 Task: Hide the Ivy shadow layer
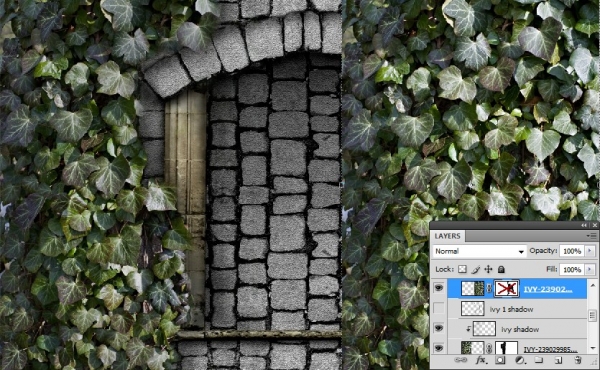point(439,328)
